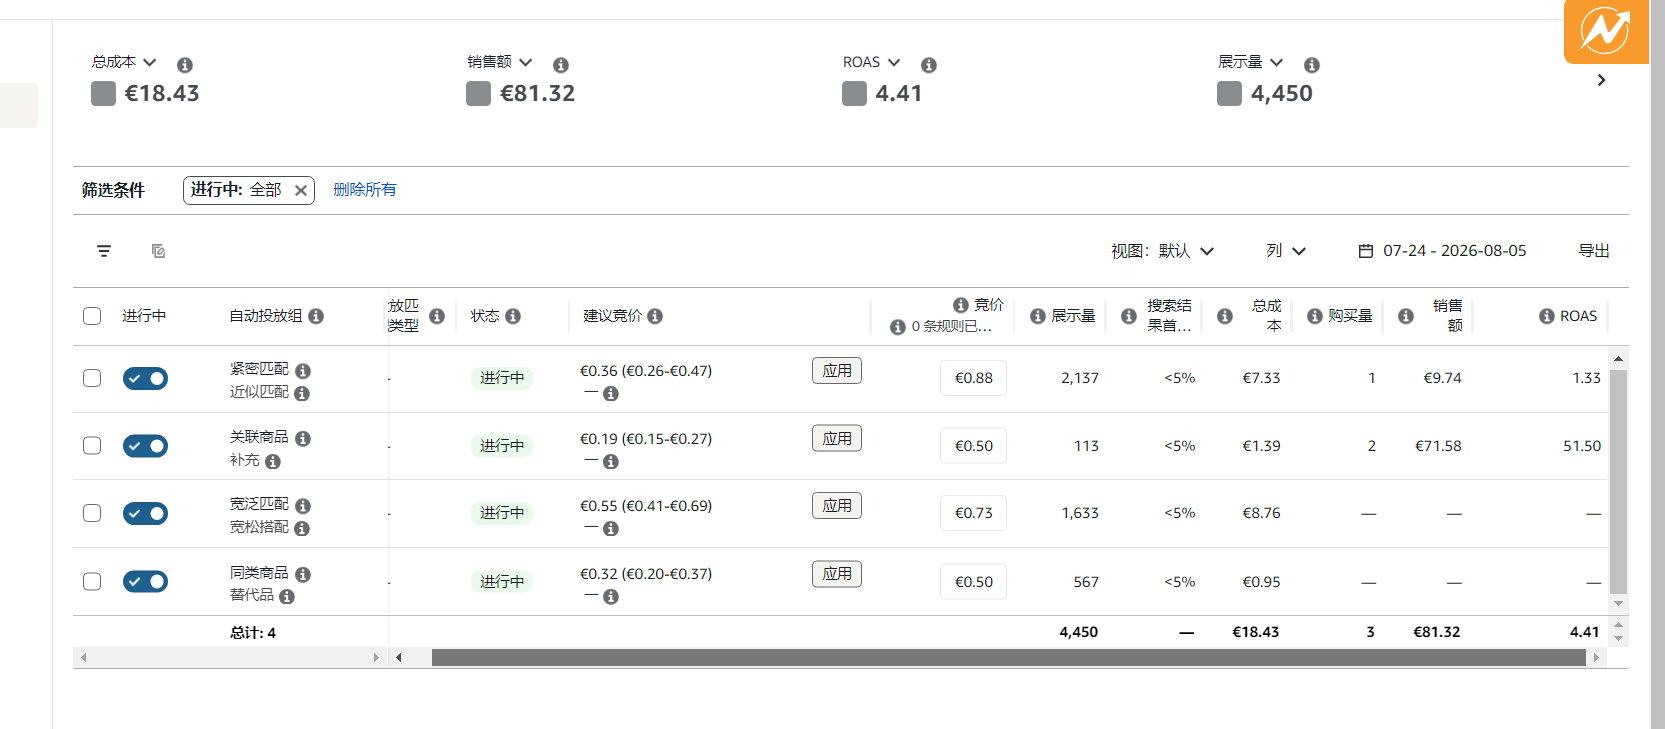The image size is (1665, 729).
Task: Click 删除所有 to clear all filters
Action: 365,190
